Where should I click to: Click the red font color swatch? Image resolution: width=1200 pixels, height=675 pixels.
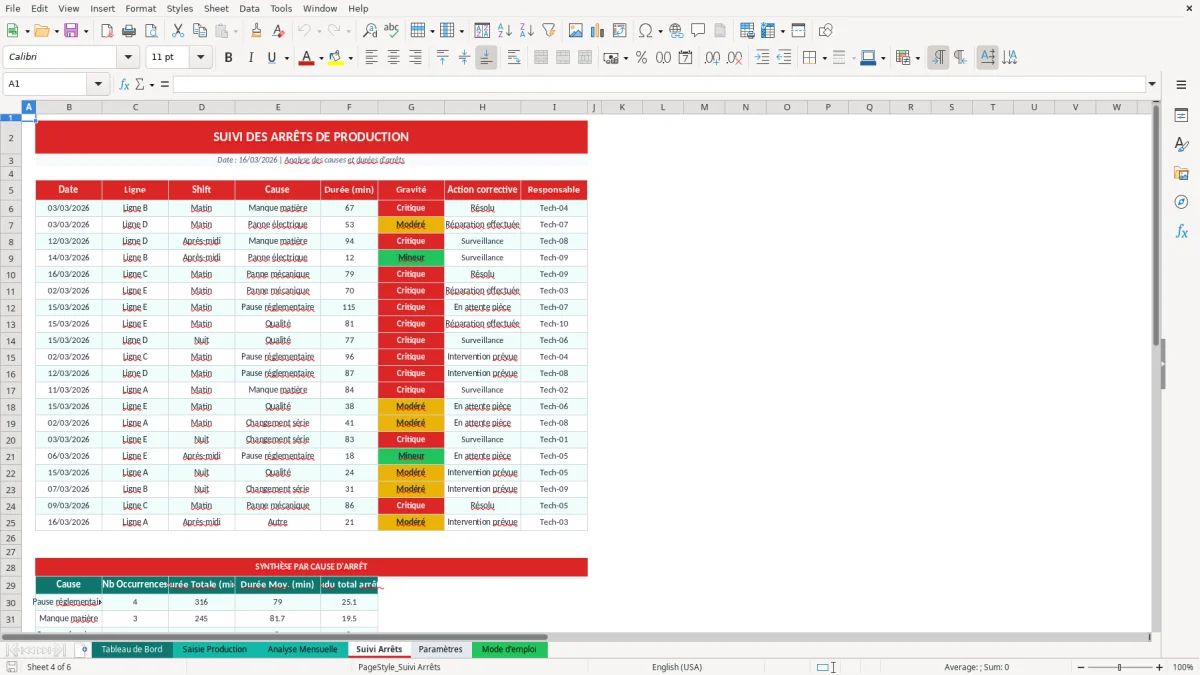(306, 58)
